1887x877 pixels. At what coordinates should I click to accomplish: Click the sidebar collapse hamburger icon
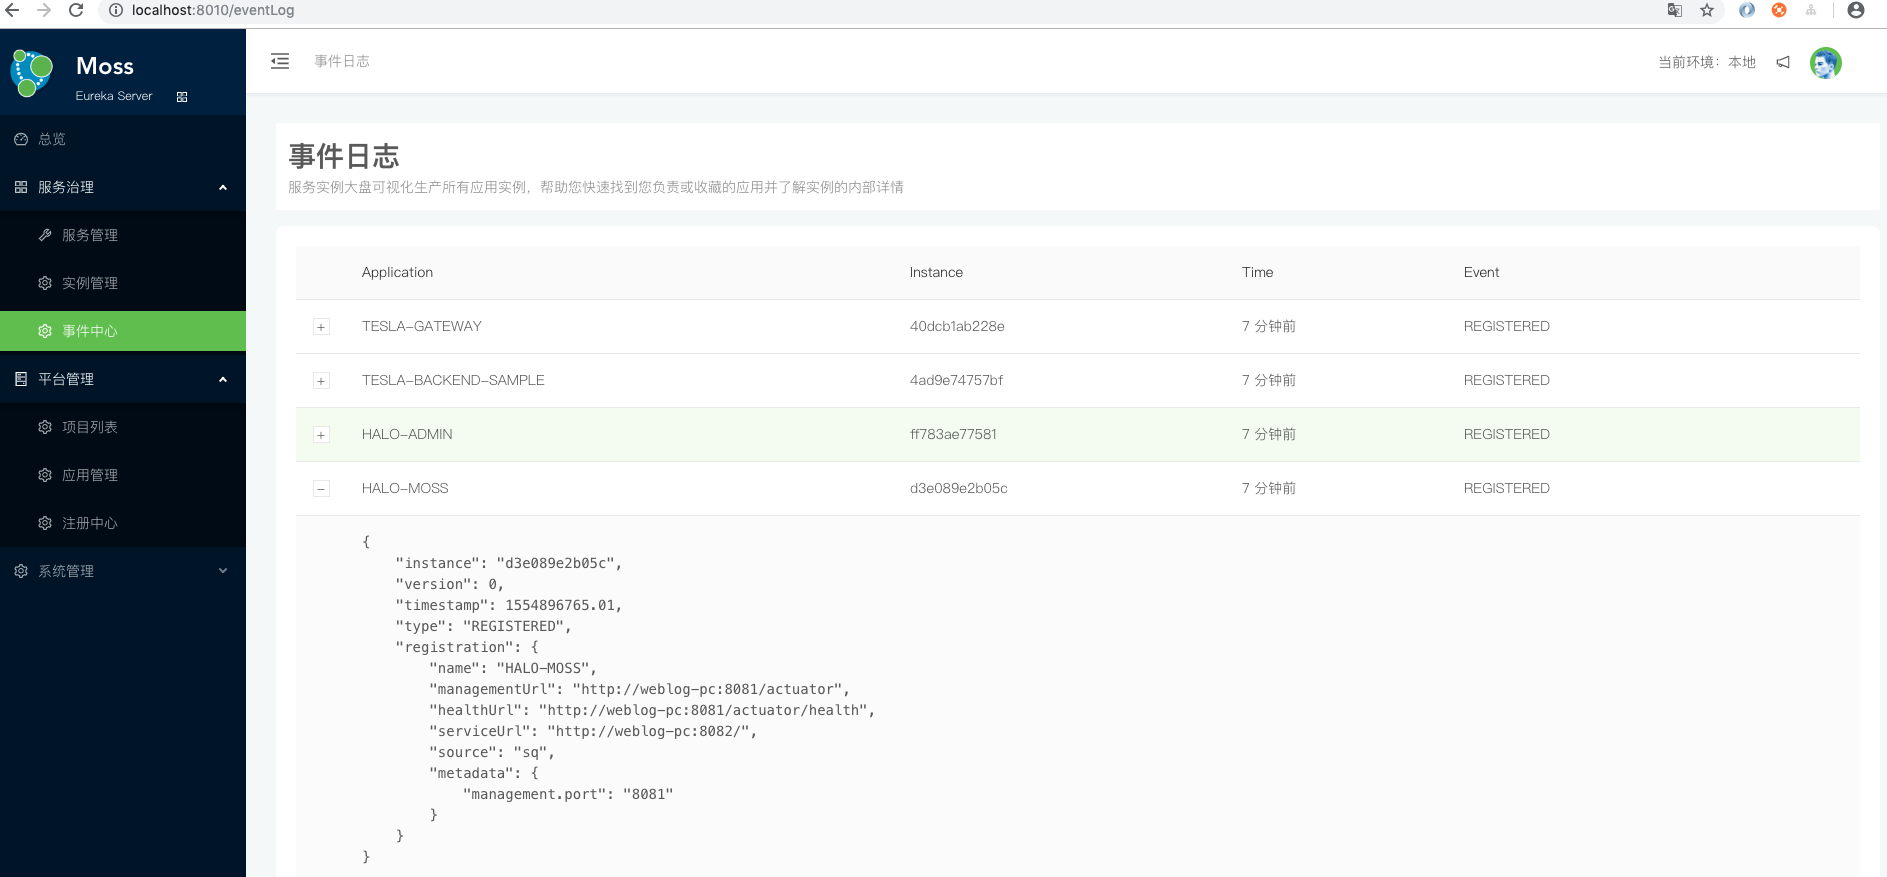(x=280, y=61)
